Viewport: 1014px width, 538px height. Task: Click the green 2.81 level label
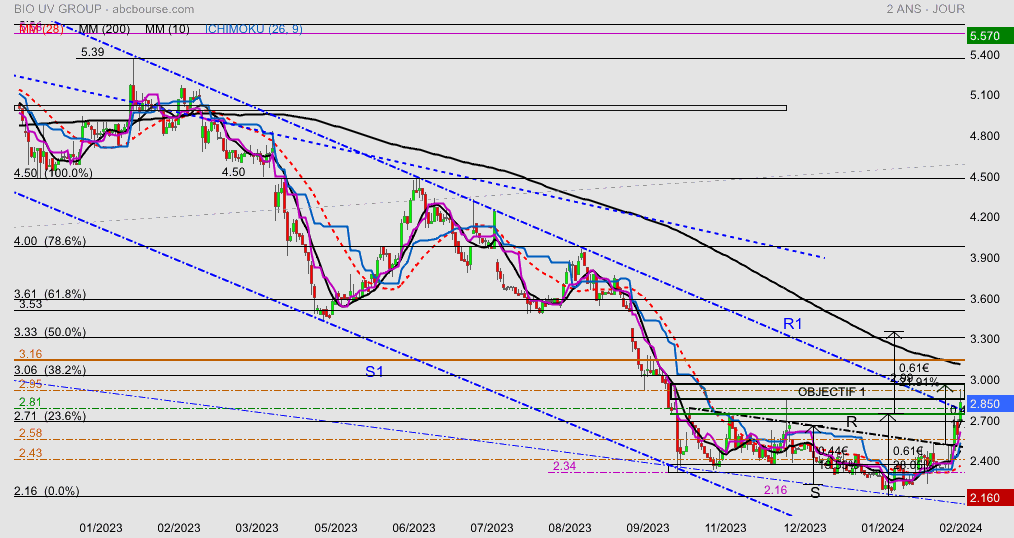pyautogui.click(x=30, y=402)
